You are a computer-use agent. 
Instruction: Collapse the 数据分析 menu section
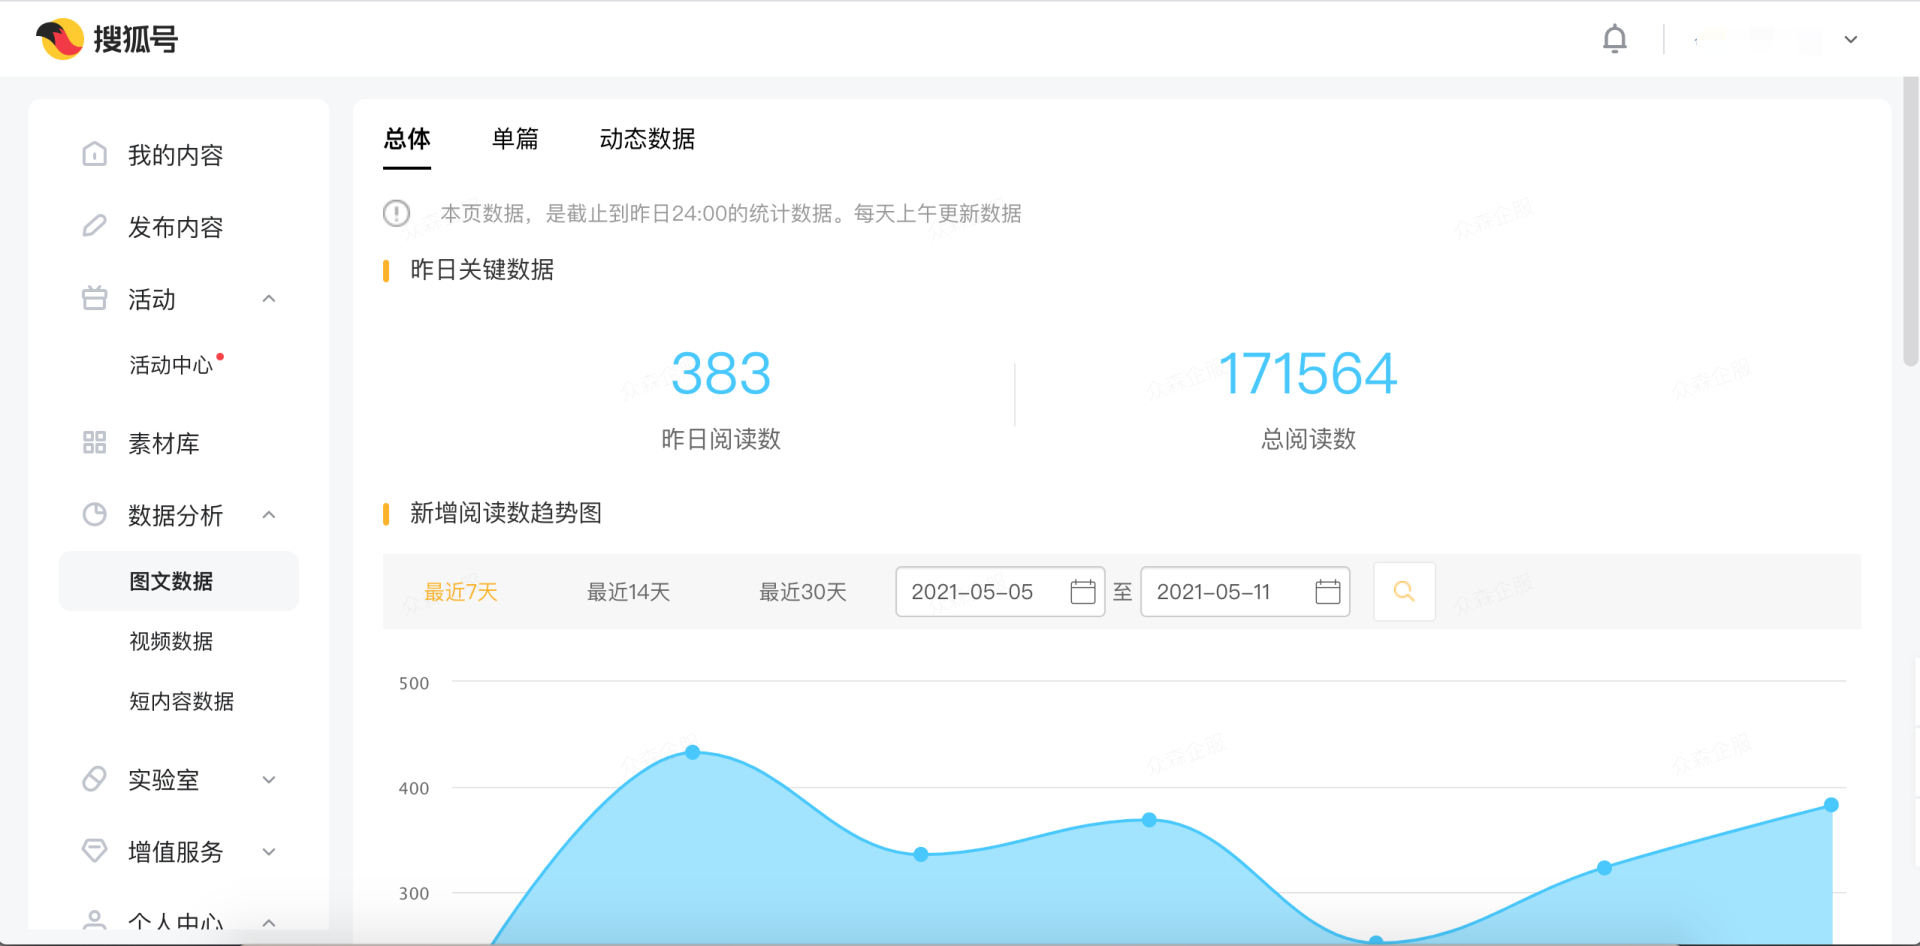(x=268, y=515)
